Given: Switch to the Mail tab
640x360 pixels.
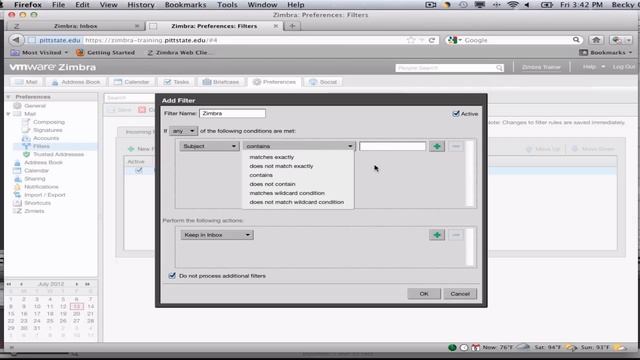Looking at the screenshot, I should (26, 82).
